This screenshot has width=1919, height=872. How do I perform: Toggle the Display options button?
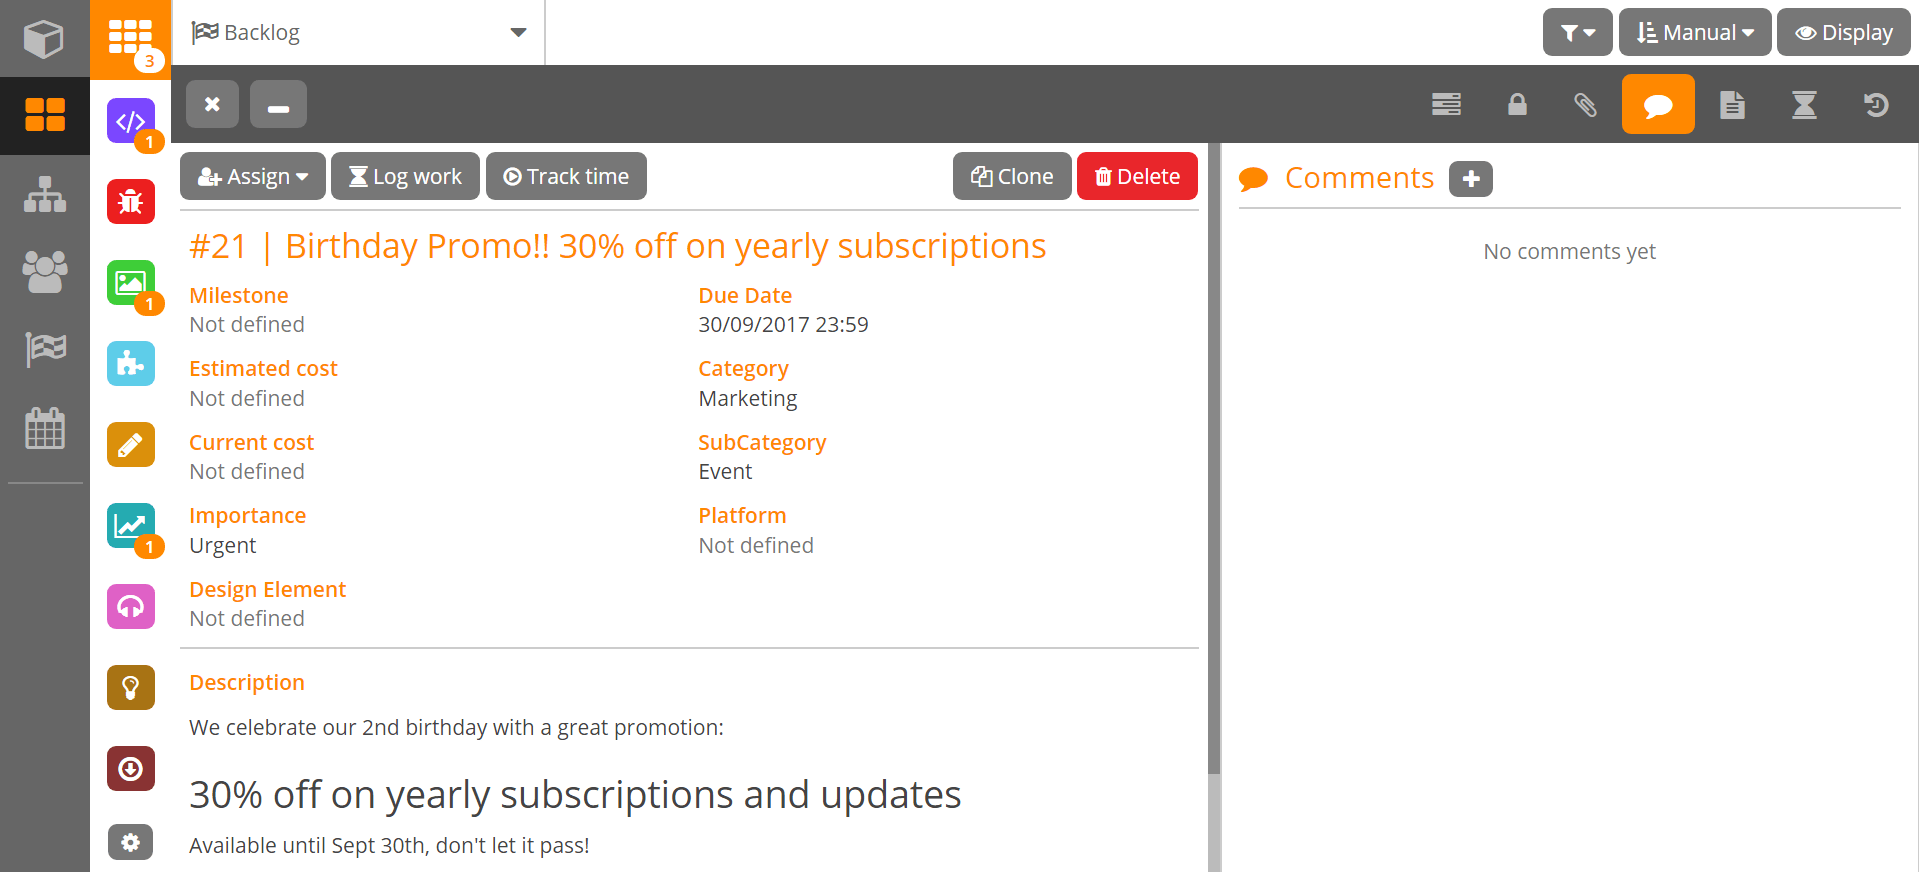point(1843,33)
